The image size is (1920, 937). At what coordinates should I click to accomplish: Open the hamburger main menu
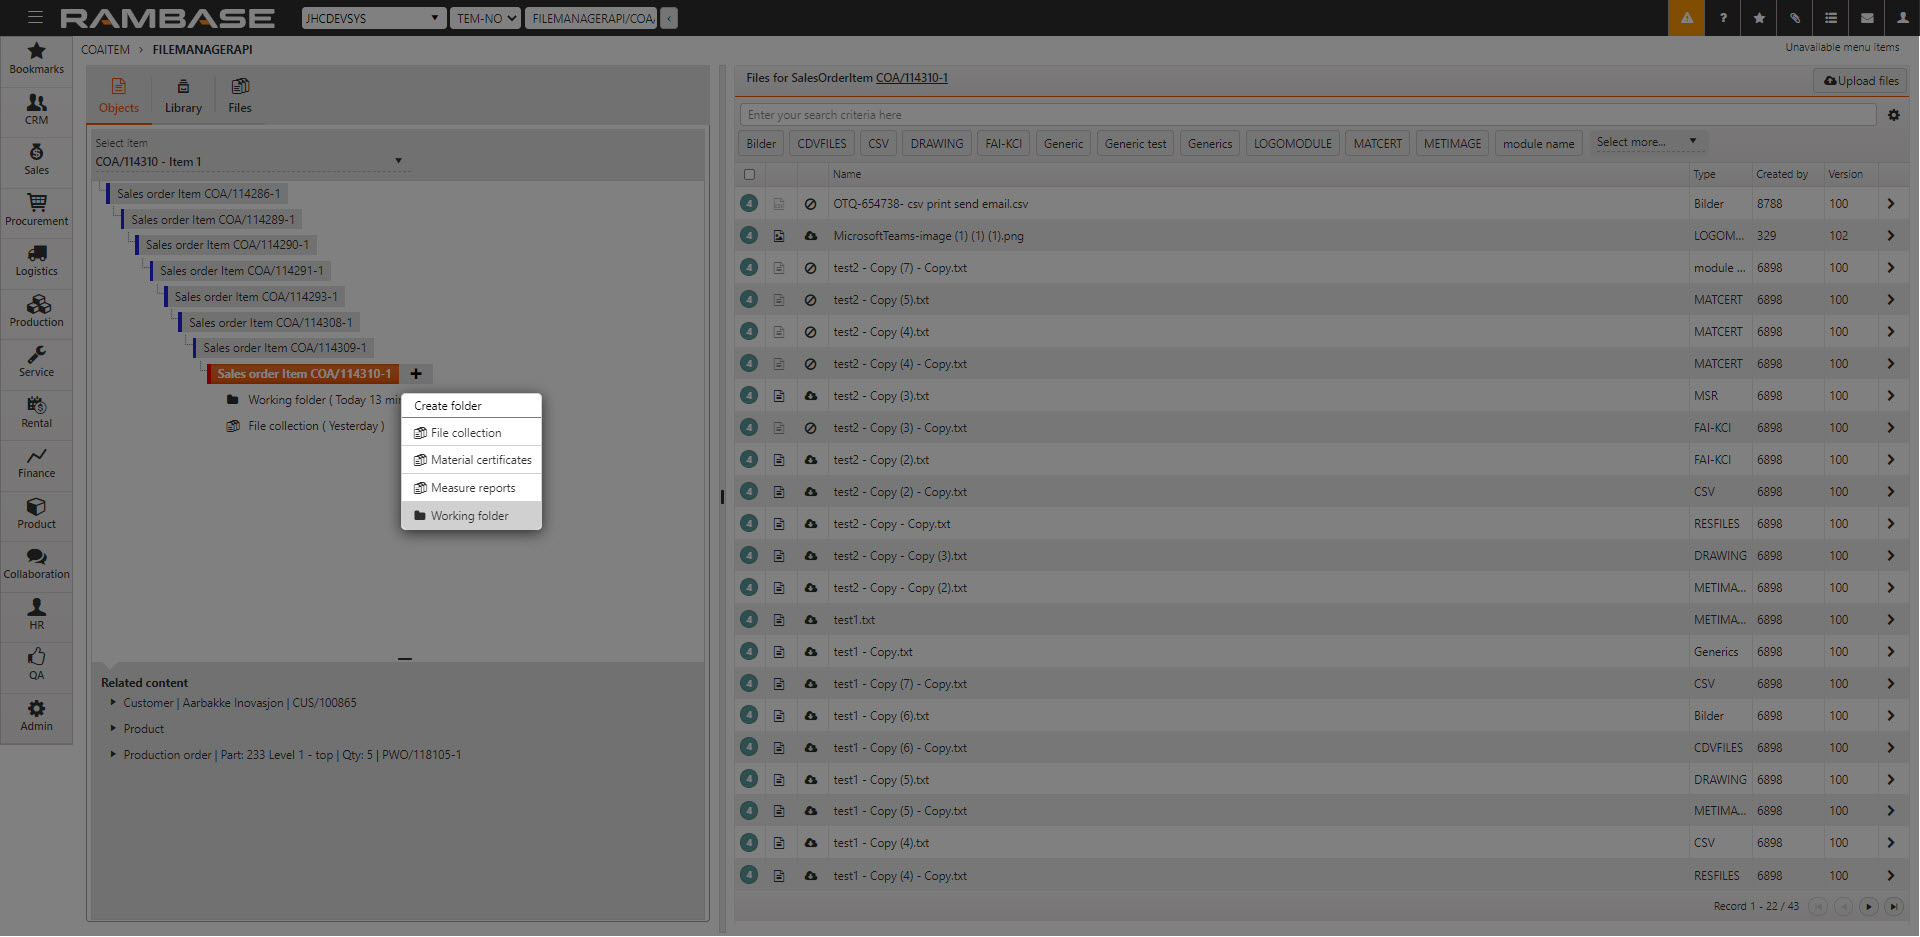[x=35, y=18]
